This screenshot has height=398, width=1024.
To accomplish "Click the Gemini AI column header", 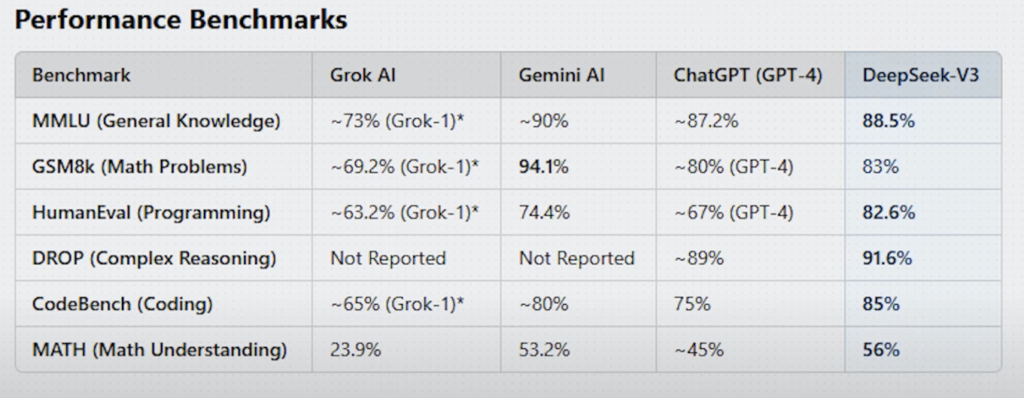I will pyautogui.click(x=562, y=75).
